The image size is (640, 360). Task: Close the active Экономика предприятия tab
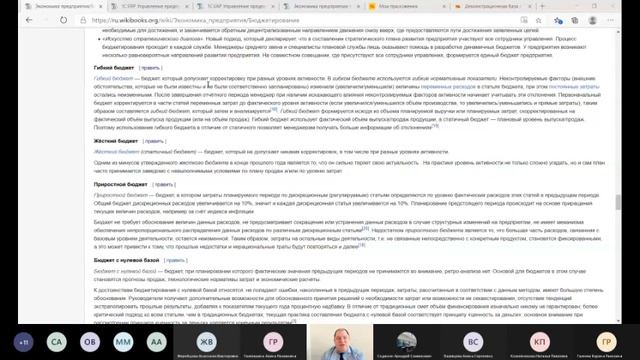pyautogui.click(x=100, y=7)
